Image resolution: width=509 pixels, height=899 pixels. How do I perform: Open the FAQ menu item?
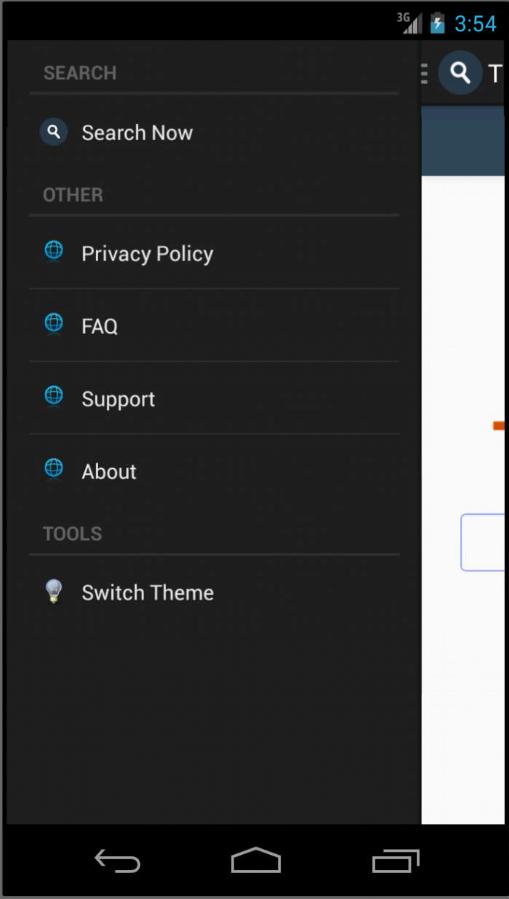coord(214,326)
